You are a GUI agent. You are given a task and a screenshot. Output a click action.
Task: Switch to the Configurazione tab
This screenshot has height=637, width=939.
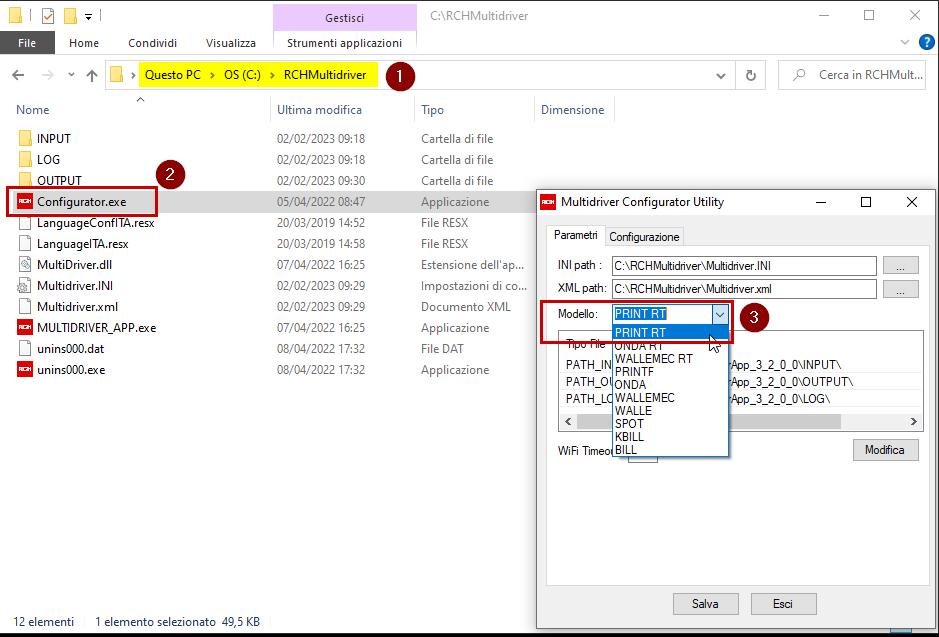[x=644, y=237]
